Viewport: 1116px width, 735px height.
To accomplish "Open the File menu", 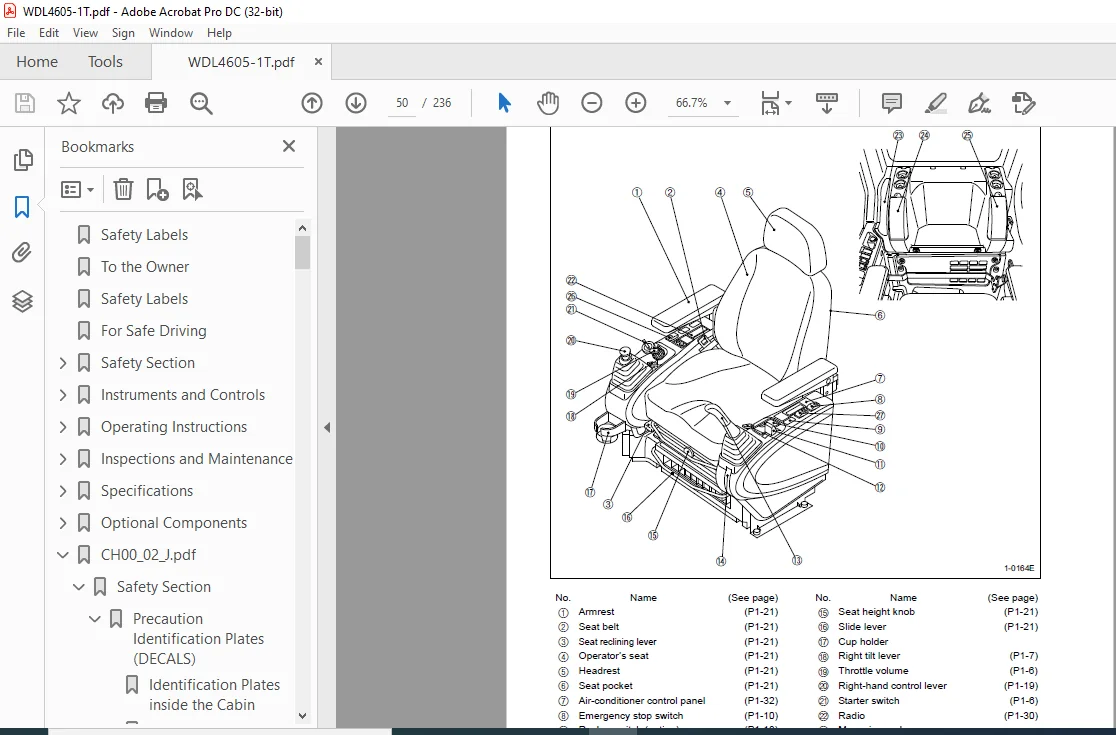I will point(16,33).
